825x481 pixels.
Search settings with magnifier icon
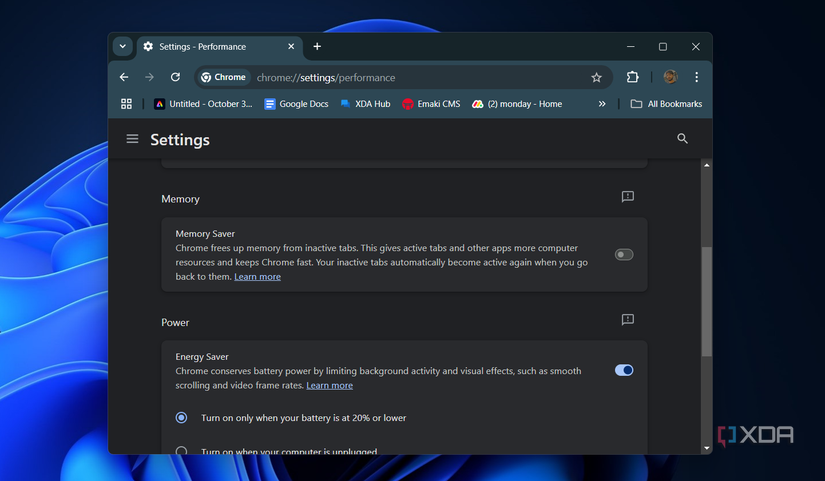pos(682,138)
